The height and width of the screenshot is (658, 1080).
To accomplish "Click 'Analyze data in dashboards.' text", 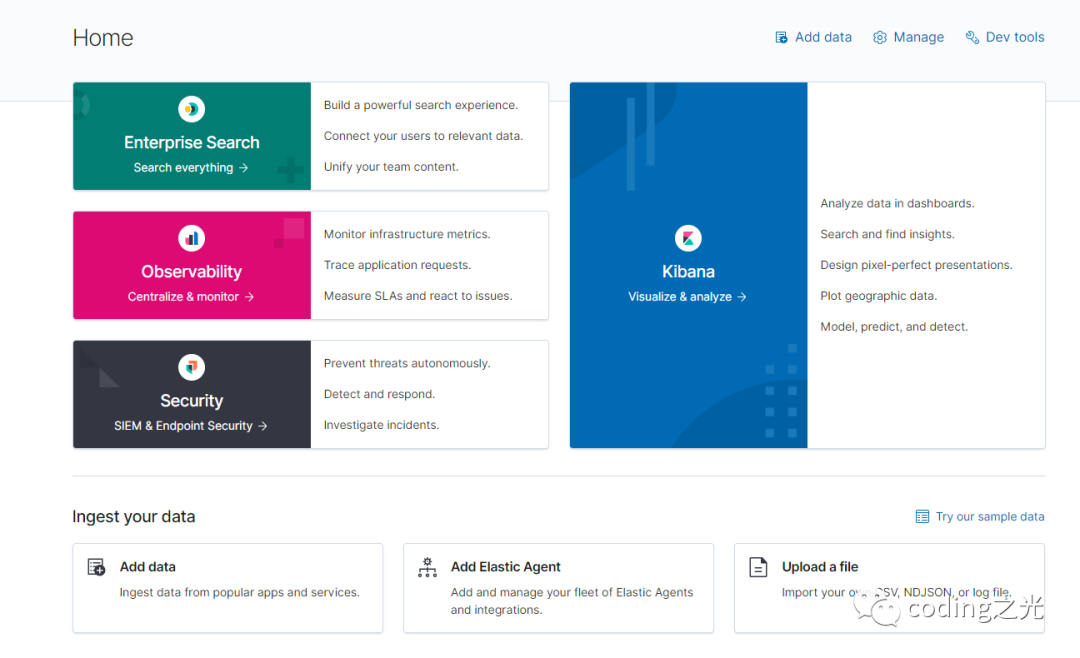I will click(x=897, y=203).
